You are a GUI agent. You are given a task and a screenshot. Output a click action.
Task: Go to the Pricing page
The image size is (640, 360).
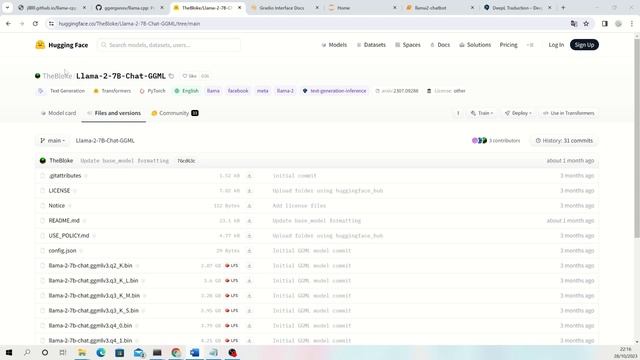(x=509, y=45)
